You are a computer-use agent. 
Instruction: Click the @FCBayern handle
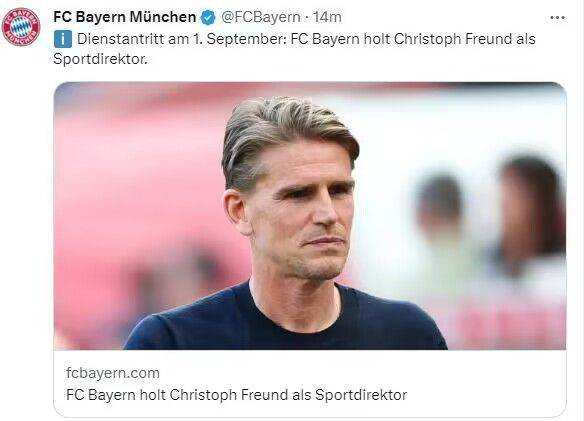[x=261, y=17]
